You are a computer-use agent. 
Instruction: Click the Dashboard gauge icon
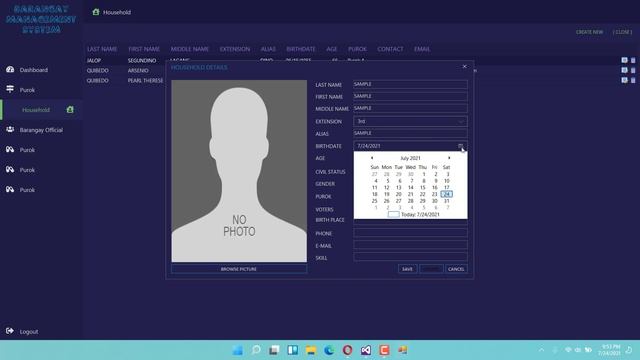(x=10, y=69)
